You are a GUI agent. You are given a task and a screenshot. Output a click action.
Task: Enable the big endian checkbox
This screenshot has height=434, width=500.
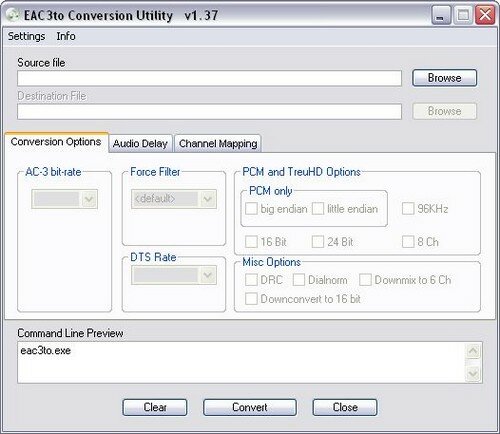pyautogui.click(x=251, y=209)
